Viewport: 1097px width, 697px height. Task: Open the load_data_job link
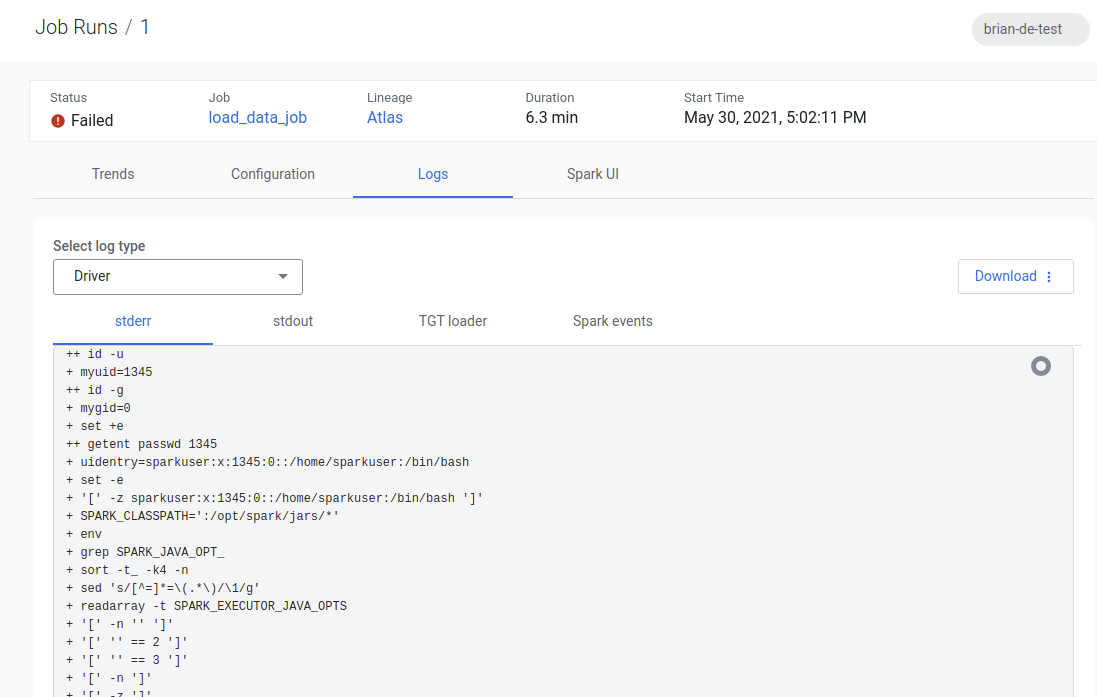257,118
